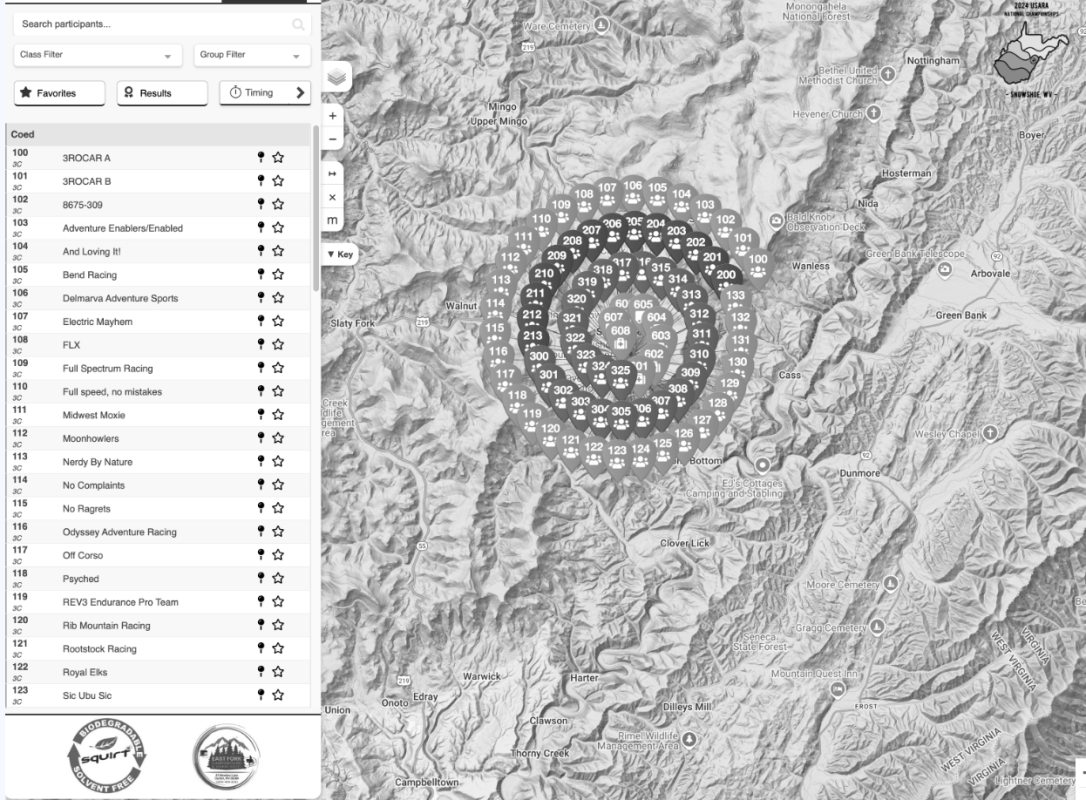Toggle favorite star for Moonhowlers

click(x=278, y=438)
